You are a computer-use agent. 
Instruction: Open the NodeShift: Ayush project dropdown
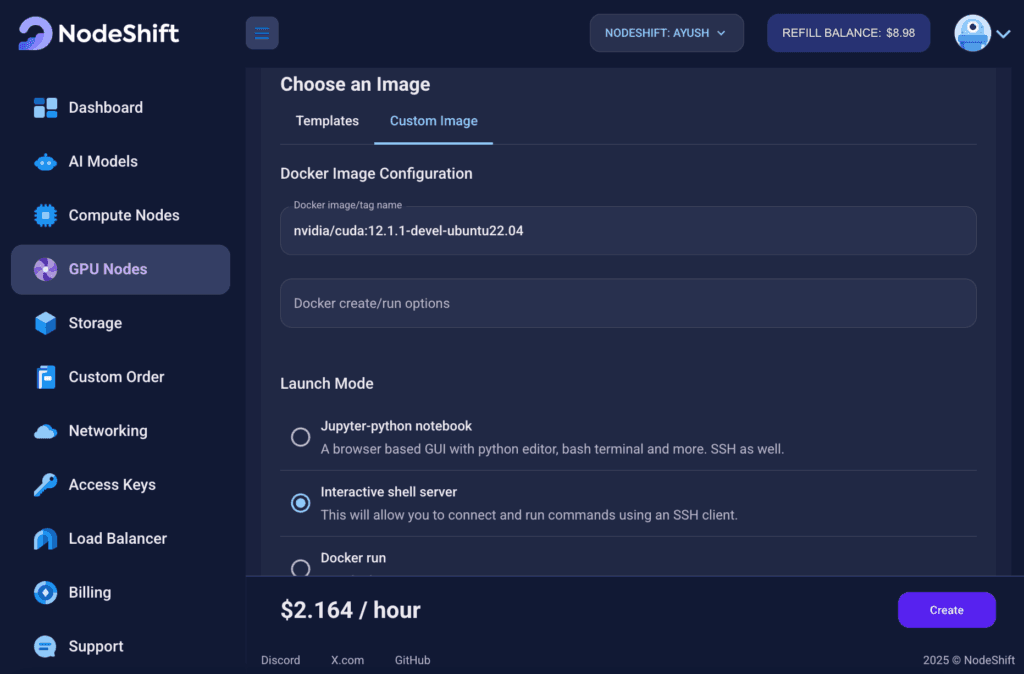pyautogui.click(x=666, y=33)
